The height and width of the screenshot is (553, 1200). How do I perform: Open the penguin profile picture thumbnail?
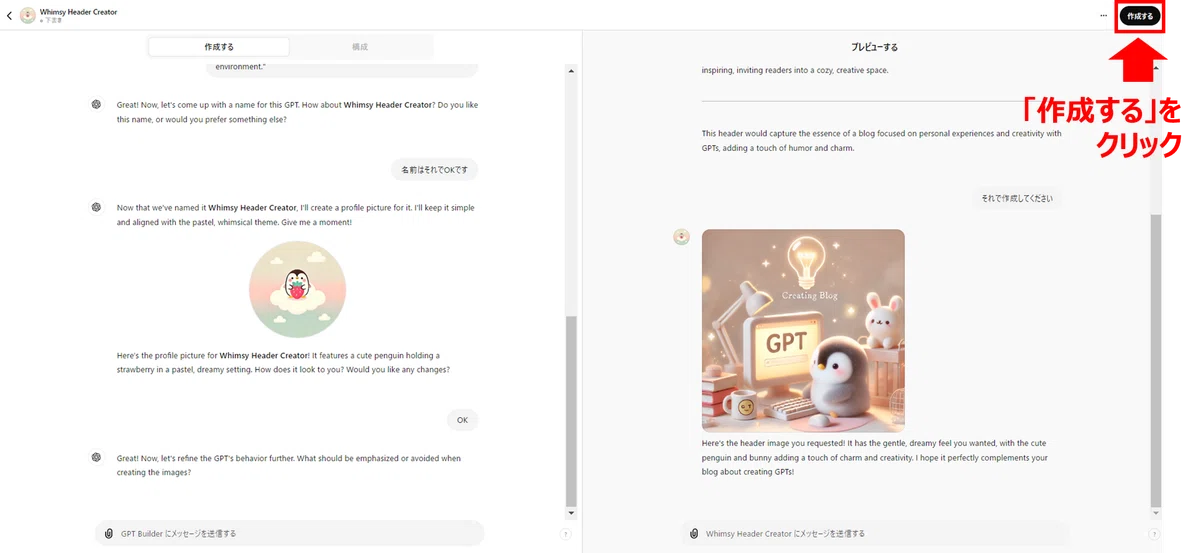click(298, 289)
